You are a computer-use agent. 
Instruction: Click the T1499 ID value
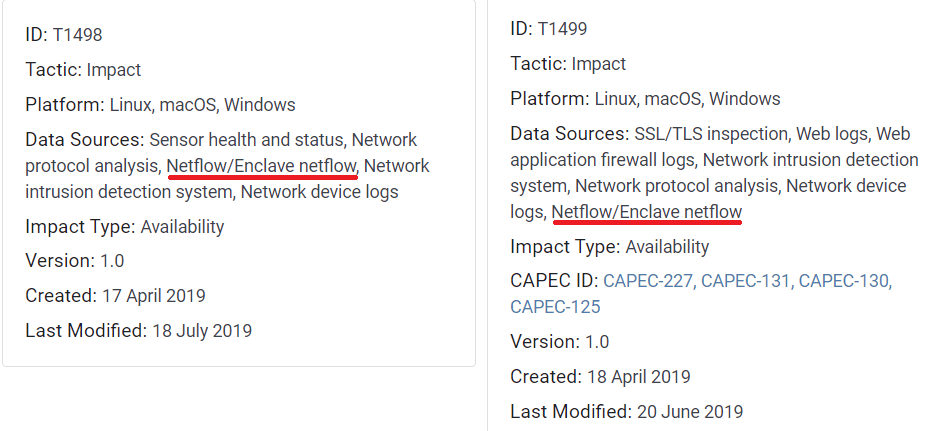(562, 29)
